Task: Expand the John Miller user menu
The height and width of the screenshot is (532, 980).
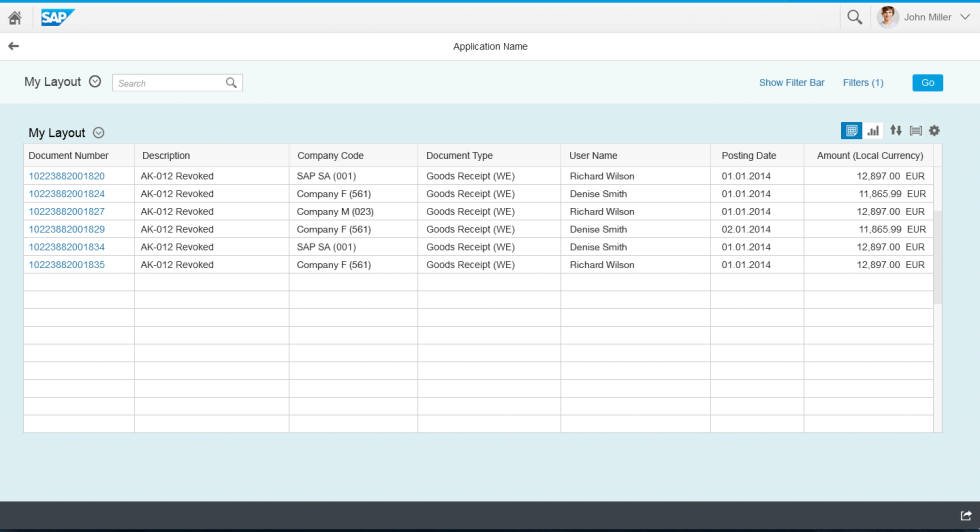Action: point(963,17)
